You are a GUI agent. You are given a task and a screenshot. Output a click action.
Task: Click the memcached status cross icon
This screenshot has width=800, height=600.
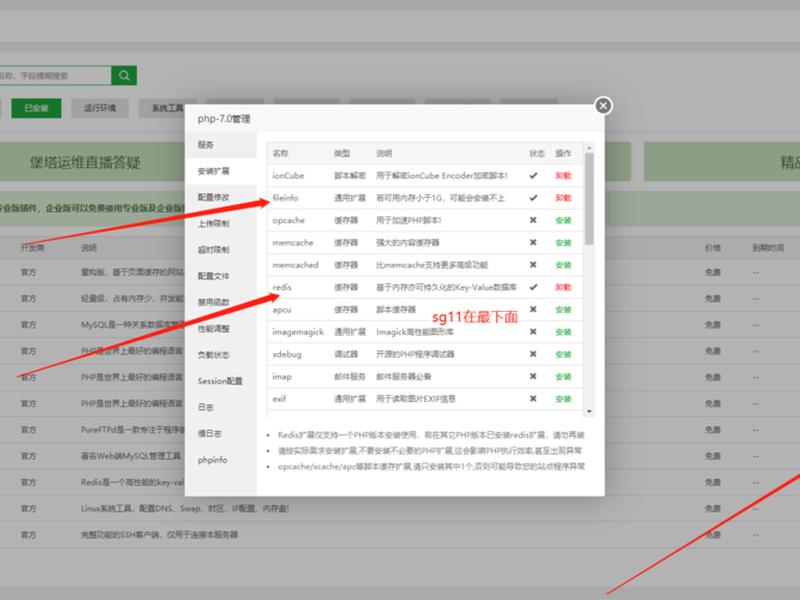[x=533, y=265]
